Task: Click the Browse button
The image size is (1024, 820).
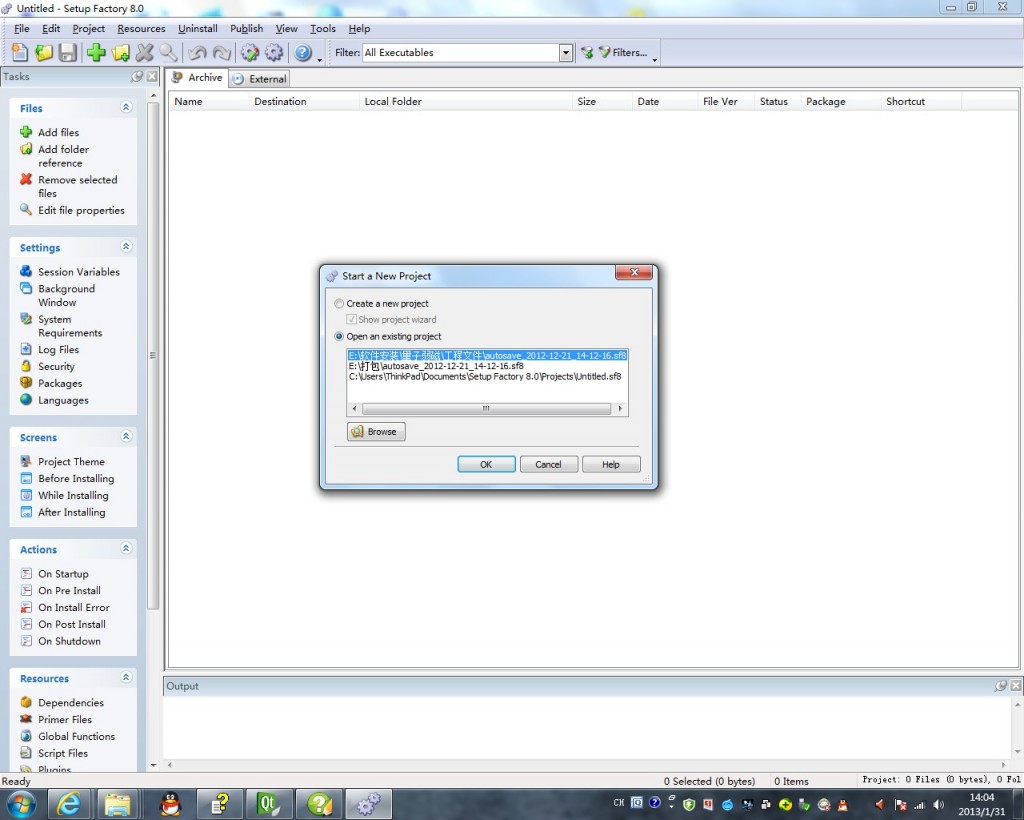Action: point(376,432)
